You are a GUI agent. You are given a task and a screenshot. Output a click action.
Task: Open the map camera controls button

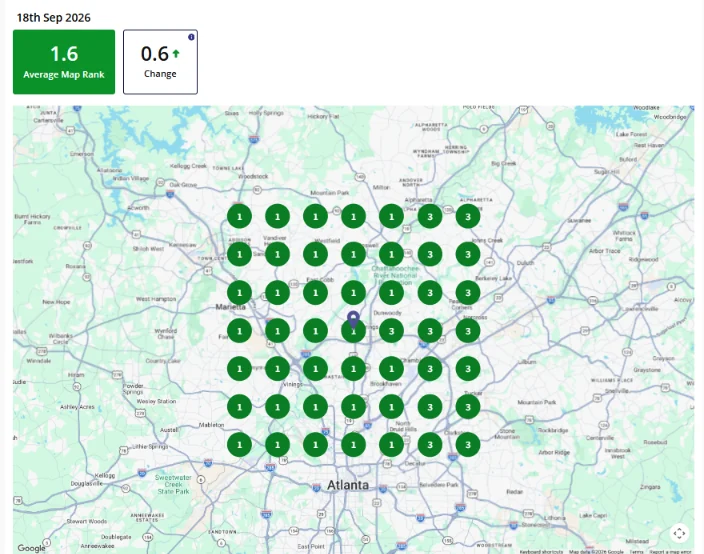point(679,533)
